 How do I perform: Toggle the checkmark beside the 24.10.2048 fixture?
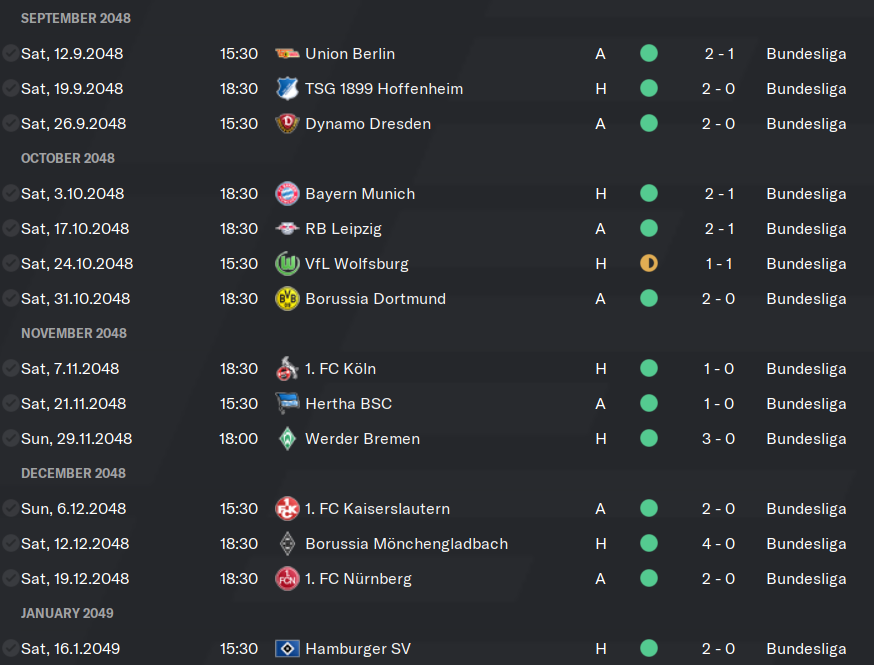point(10,264)
